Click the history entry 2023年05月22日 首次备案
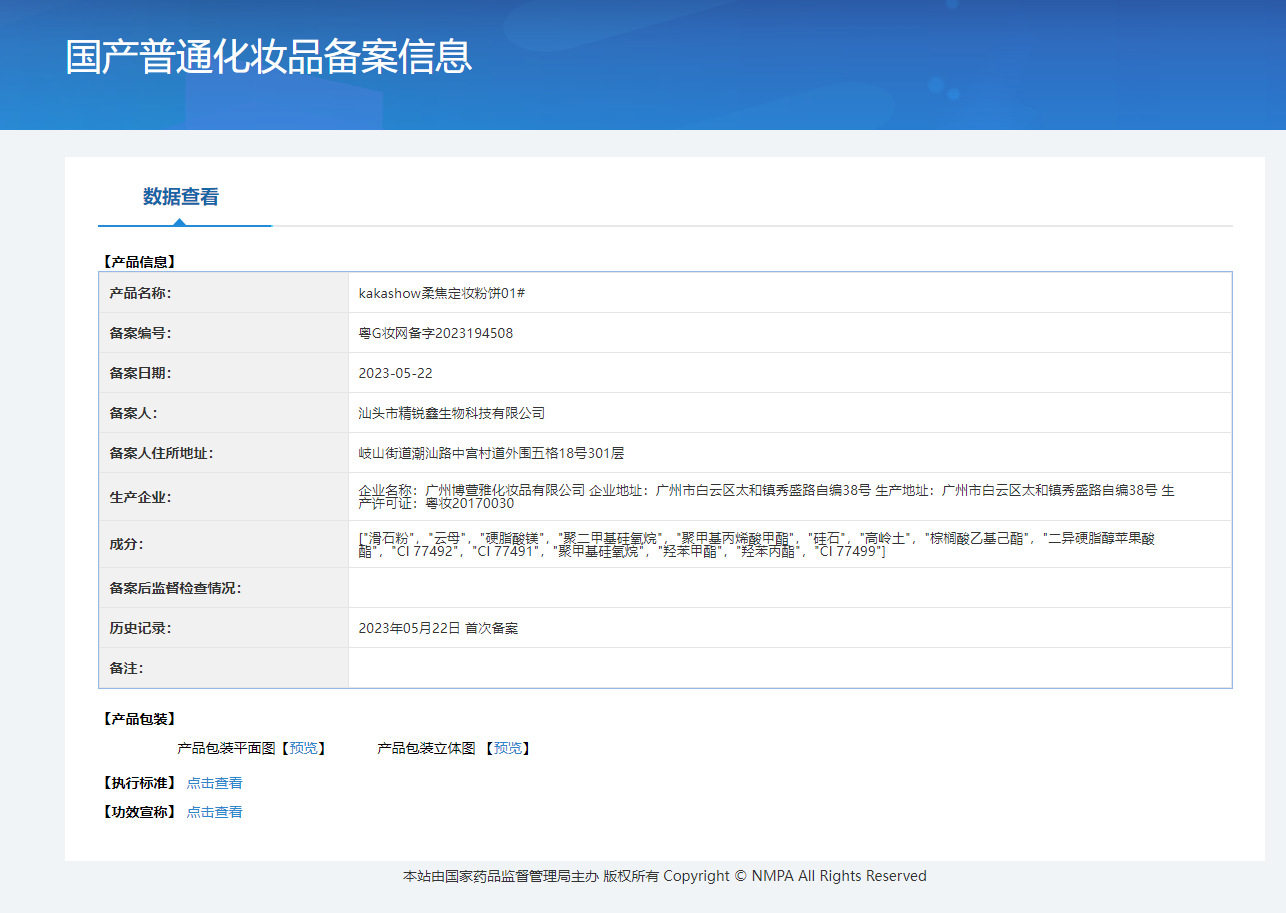The height and width of the screenshot is (913, 1286). pos(438,628)
